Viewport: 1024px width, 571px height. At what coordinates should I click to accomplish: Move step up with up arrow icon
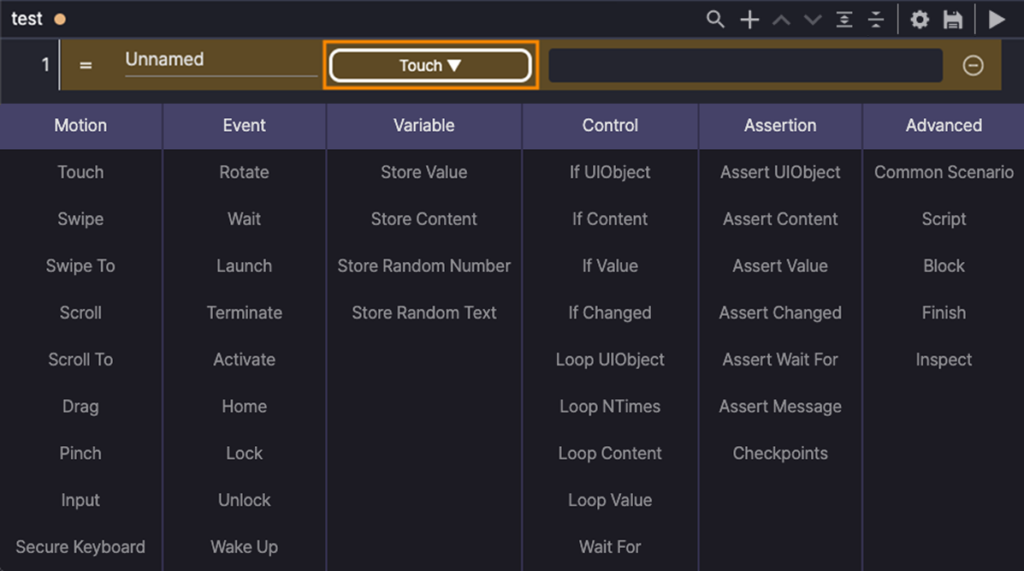coord(781,19)
